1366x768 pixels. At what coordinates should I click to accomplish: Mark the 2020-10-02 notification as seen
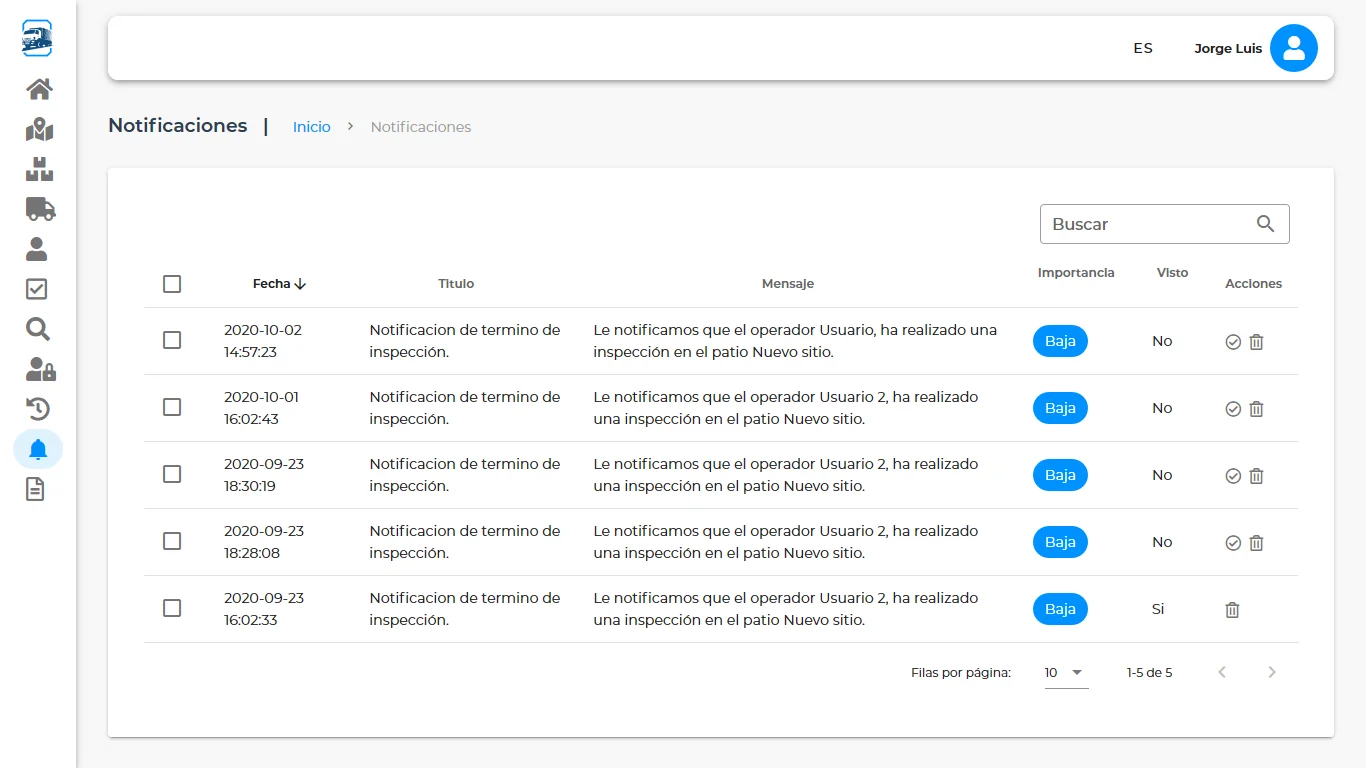[x=1232, y=341]
